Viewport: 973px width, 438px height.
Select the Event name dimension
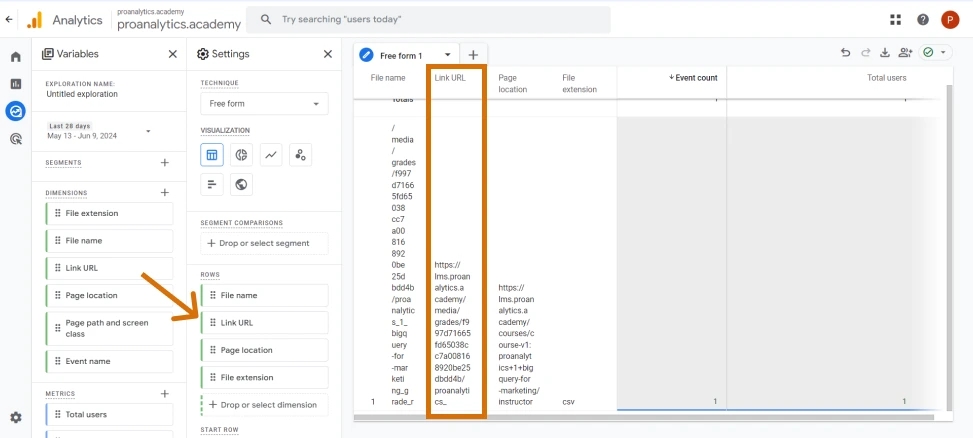click(109, 361)
